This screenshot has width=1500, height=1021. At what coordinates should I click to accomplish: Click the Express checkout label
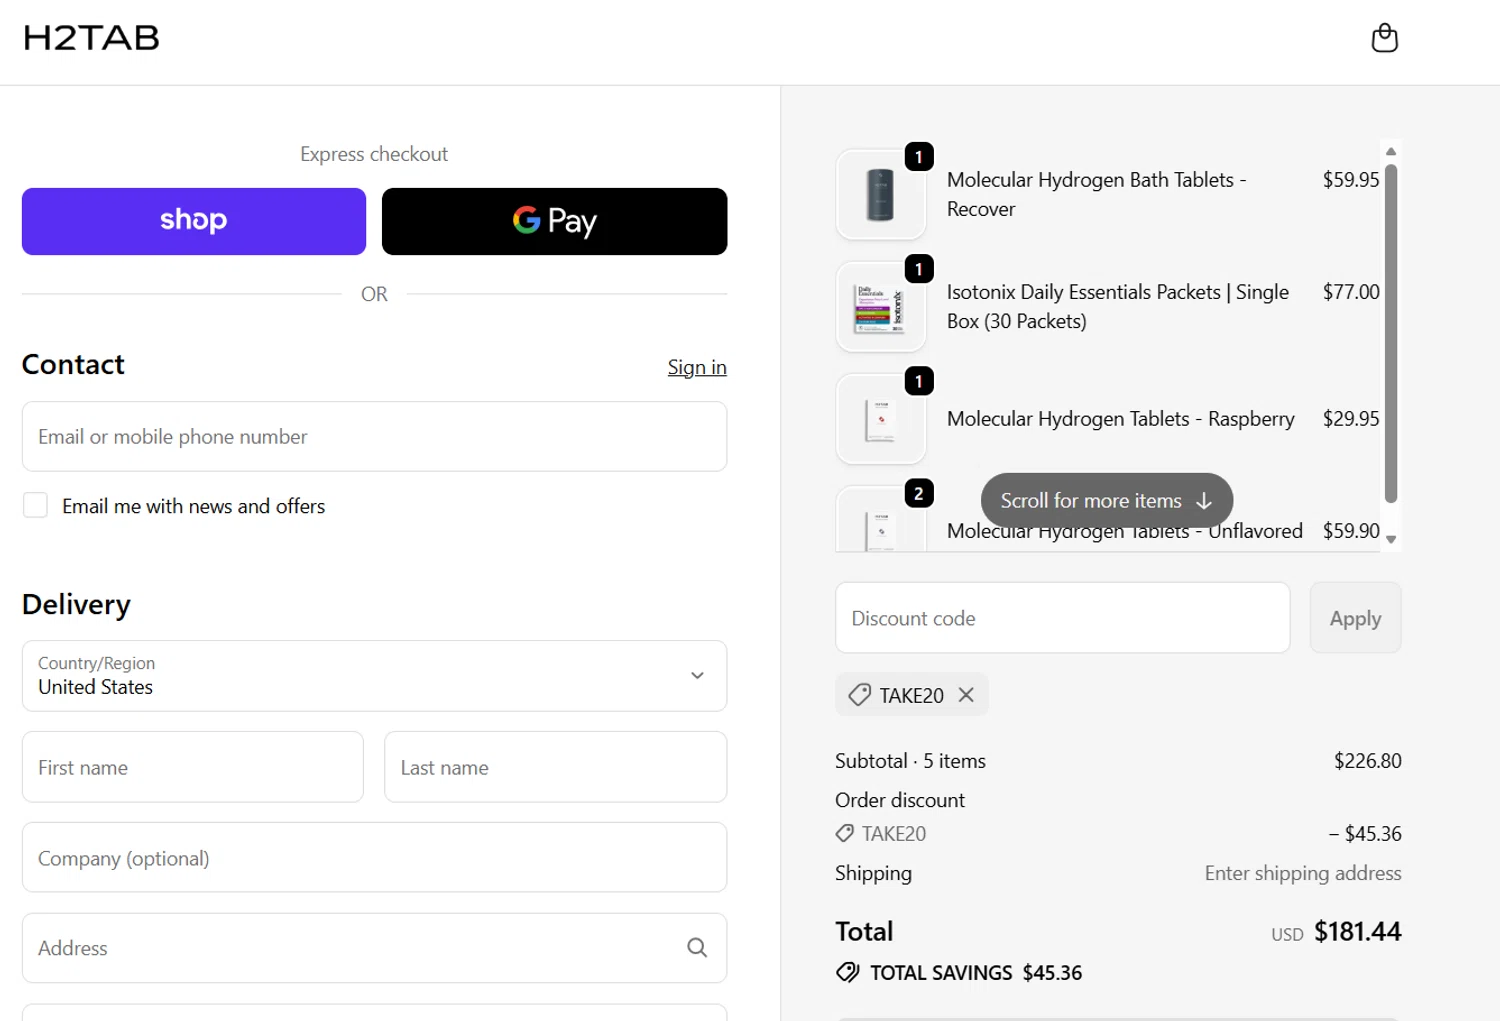tap(374, 154)
